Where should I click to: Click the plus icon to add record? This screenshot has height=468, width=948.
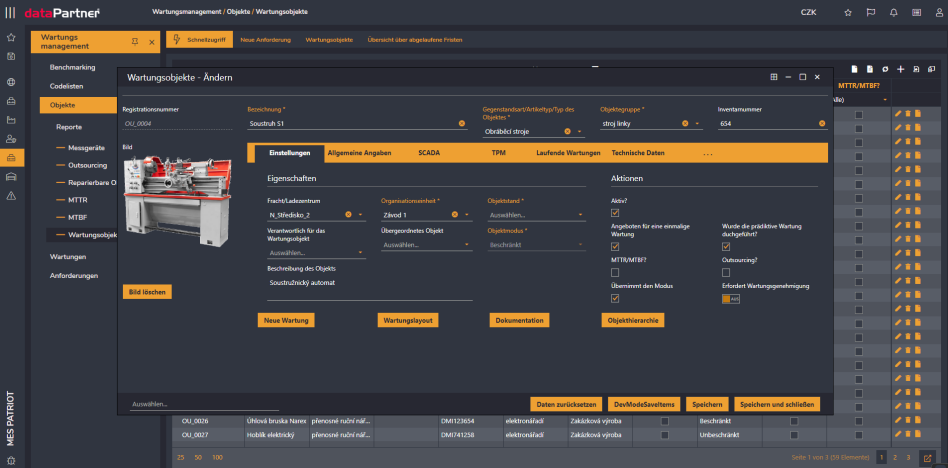point(900,69)
